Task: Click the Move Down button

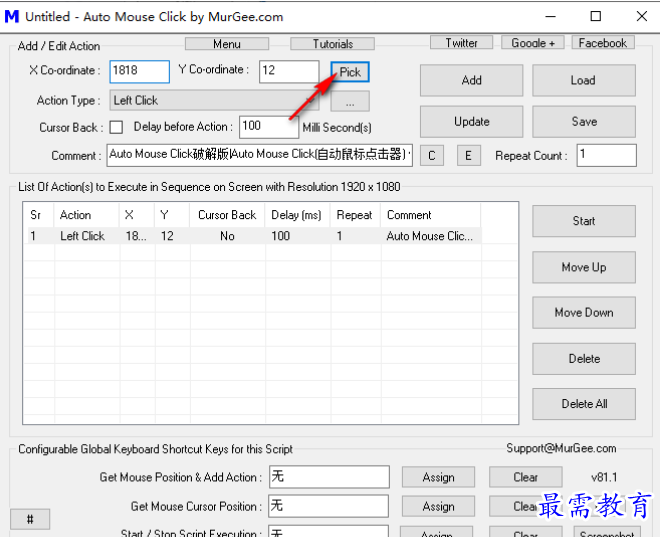Action: pos(584,313)
